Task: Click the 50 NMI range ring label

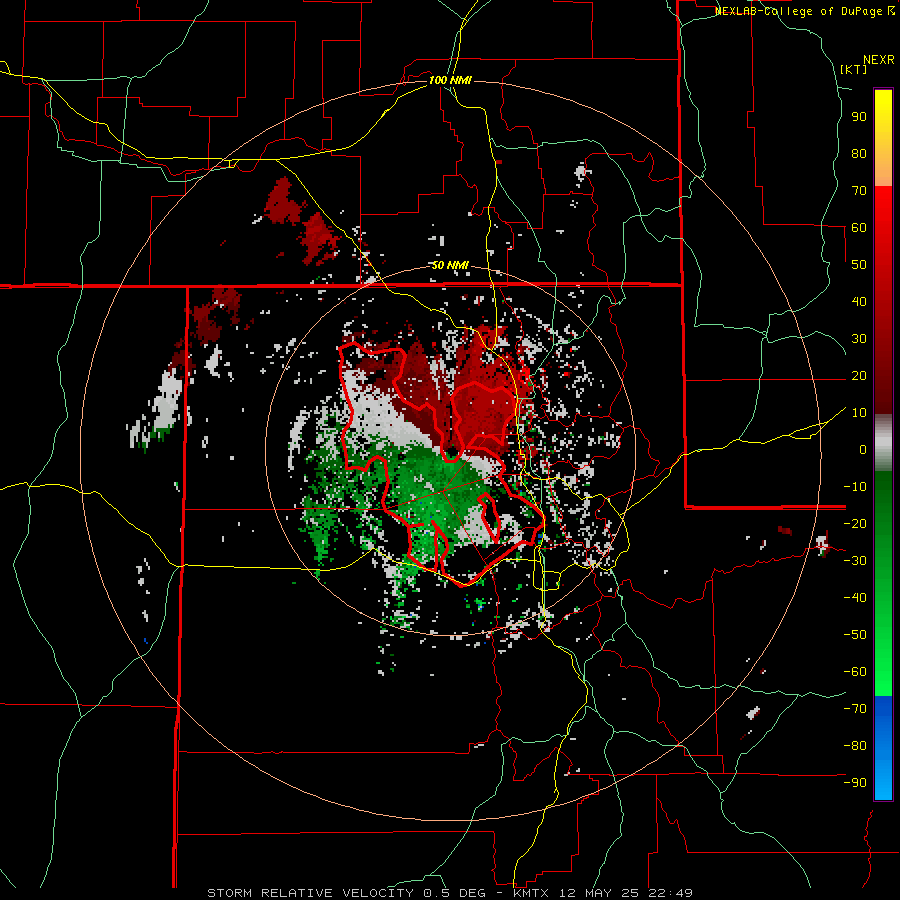Action: point(450,265)
